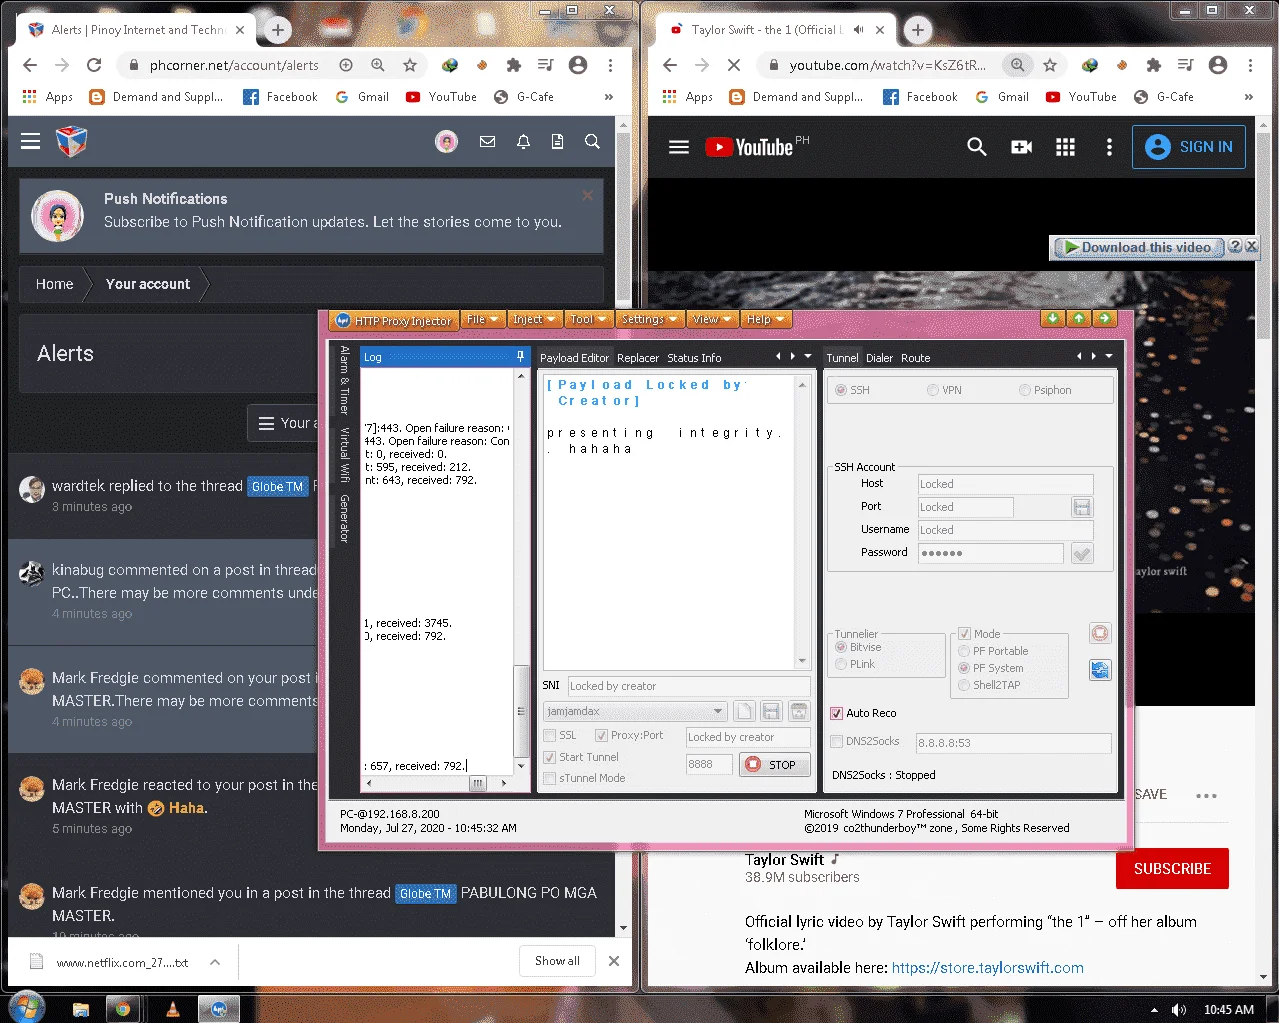Click the PHCorner document icon in header
1279x1023 pixels.
click(557, 142)
